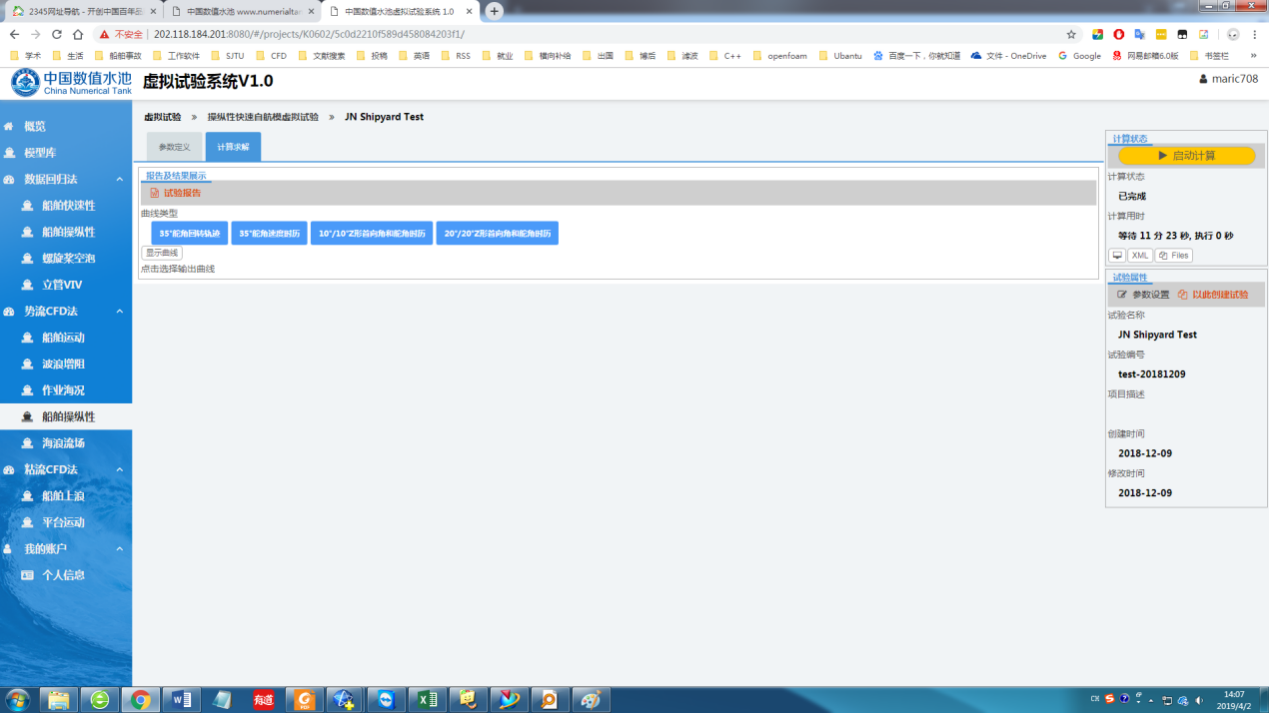Switch to the 参数定义 tab

pyautogui.click(x=174, y=147)
